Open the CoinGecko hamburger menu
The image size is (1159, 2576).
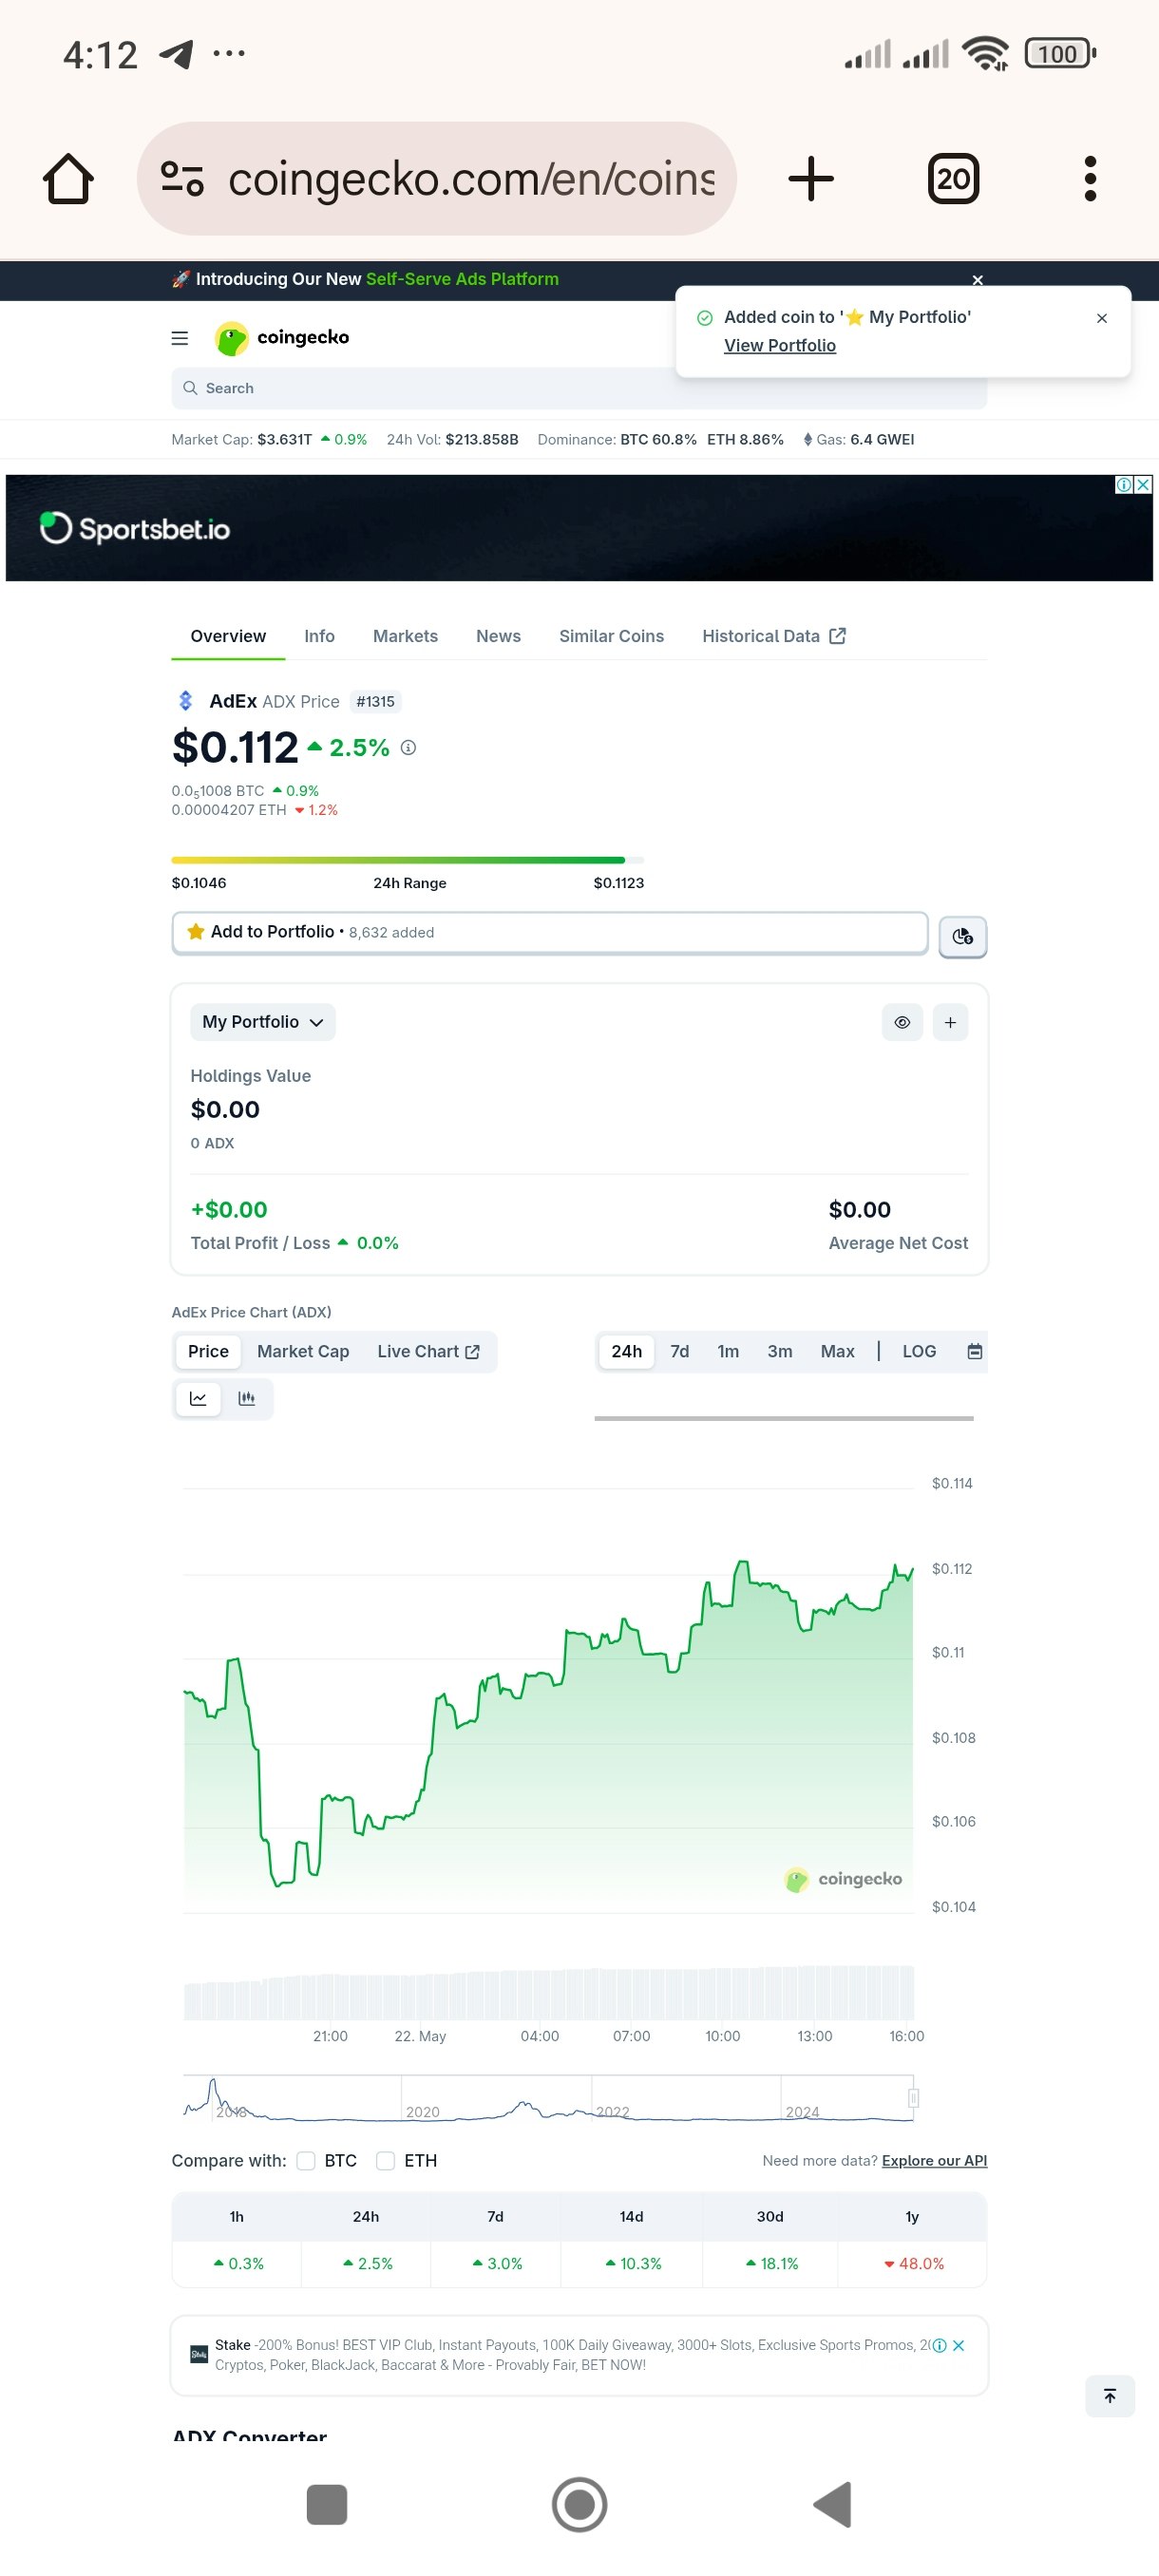click(x=180, y=338)
